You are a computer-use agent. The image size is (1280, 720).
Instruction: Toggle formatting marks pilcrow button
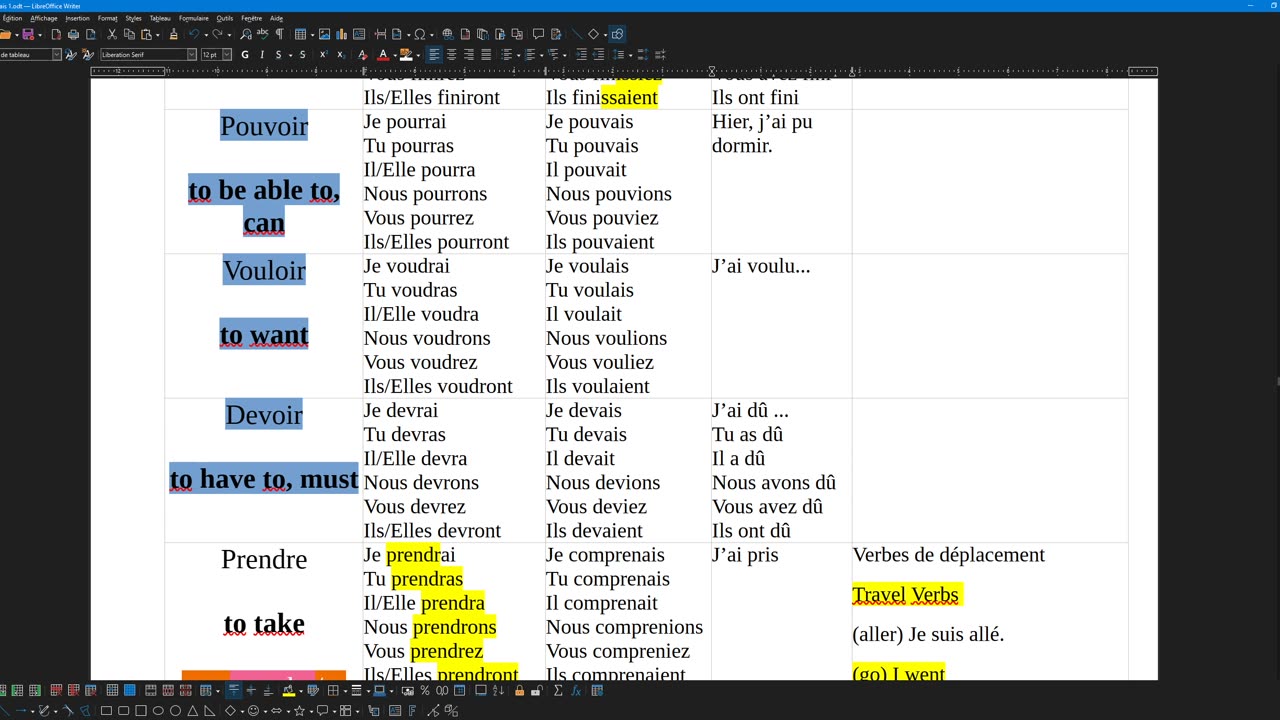279,34
